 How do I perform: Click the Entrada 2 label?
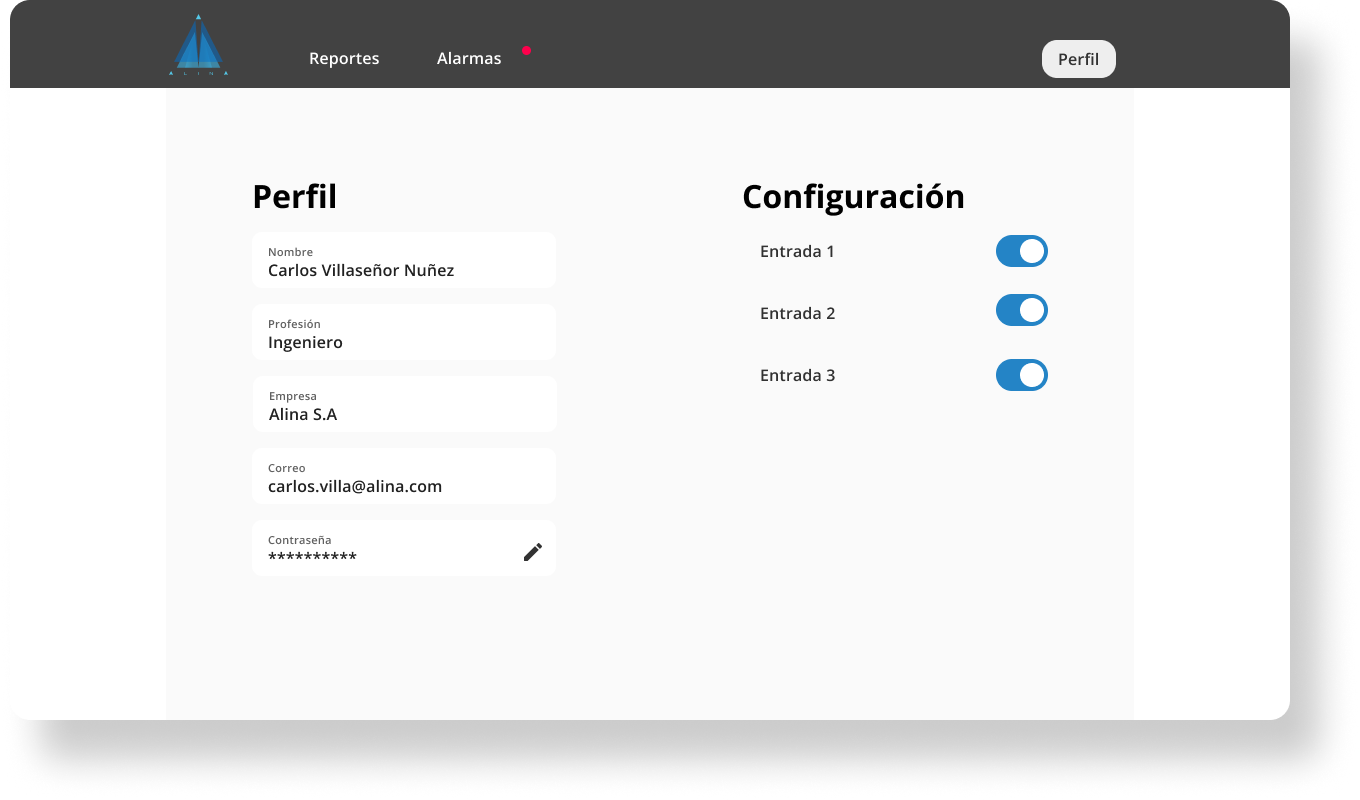(x=797, y=313)
